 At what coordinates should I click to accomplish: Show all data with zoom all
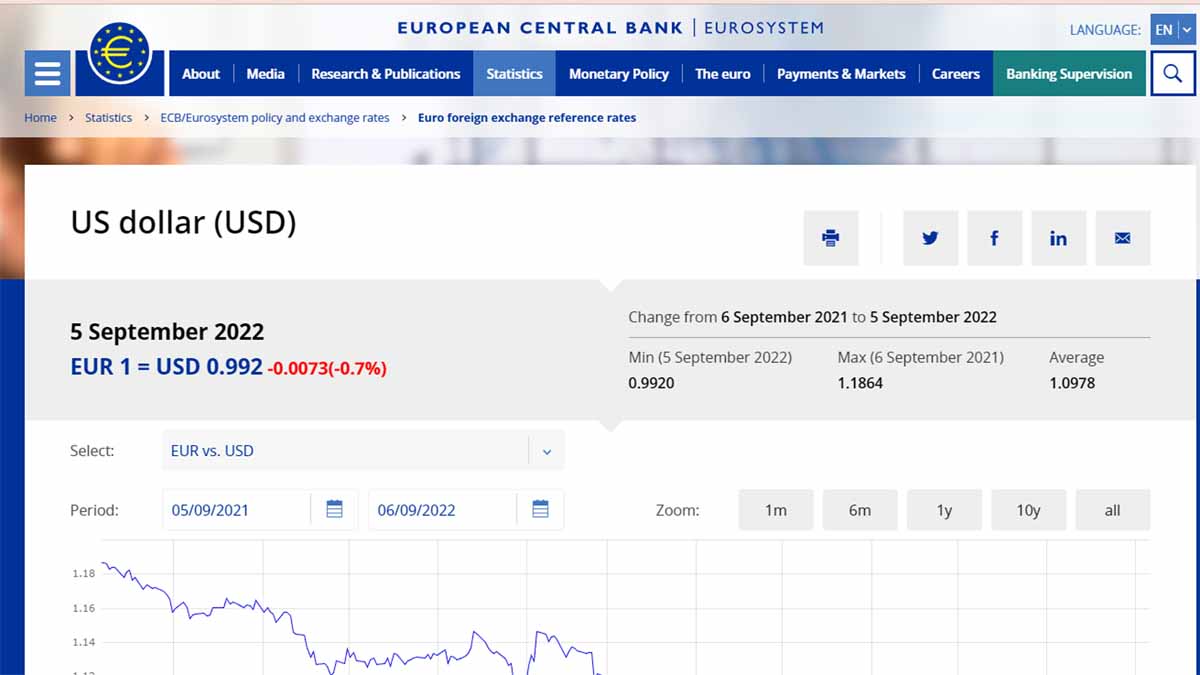pyautogui.click(x=1112, y=510)
